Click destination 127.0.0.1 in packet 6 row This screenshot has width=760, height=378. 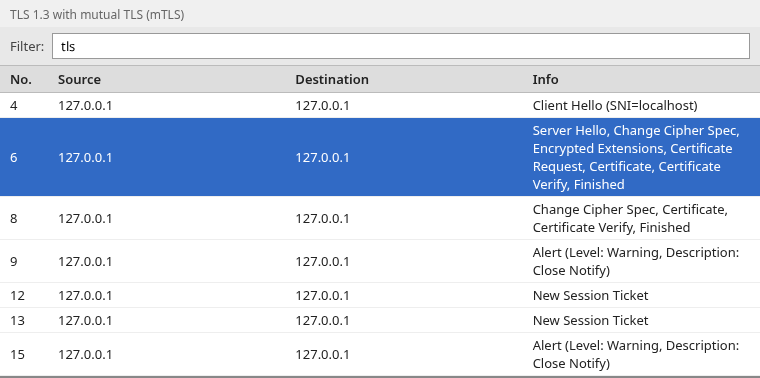point(322,158)
